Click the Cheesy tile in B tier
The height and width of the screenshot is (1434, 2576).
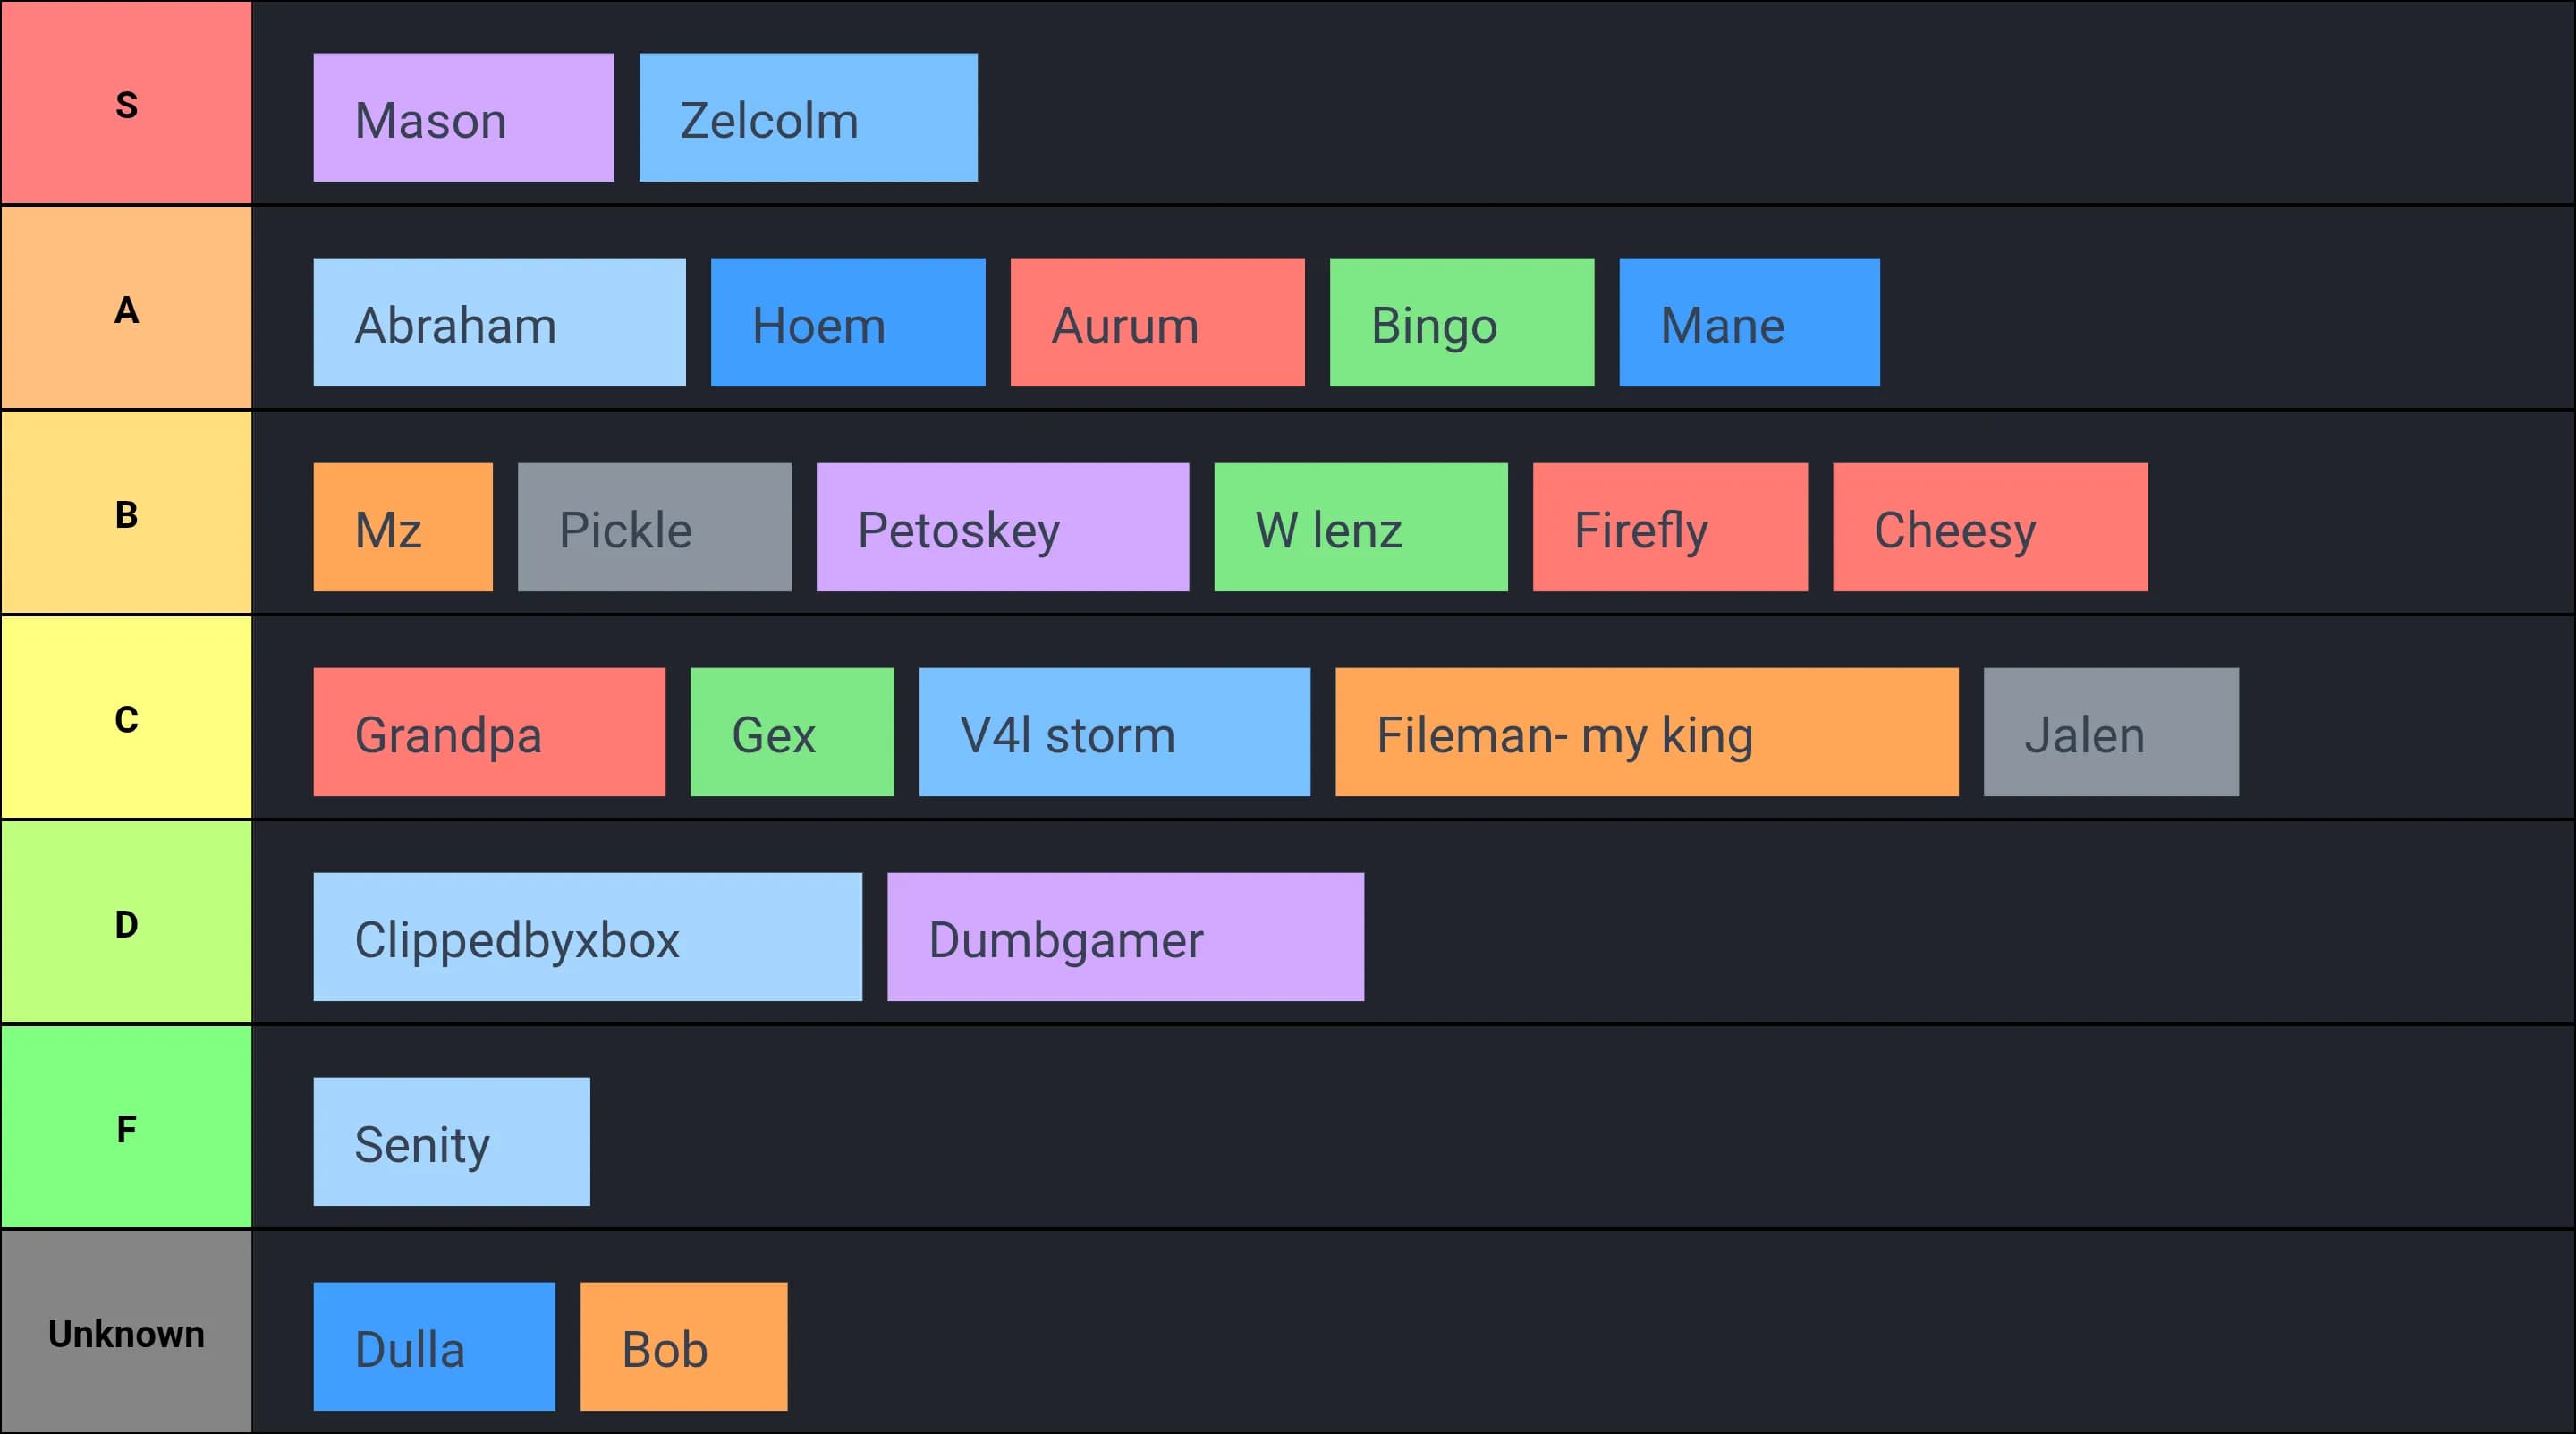tap(1989, 527)
